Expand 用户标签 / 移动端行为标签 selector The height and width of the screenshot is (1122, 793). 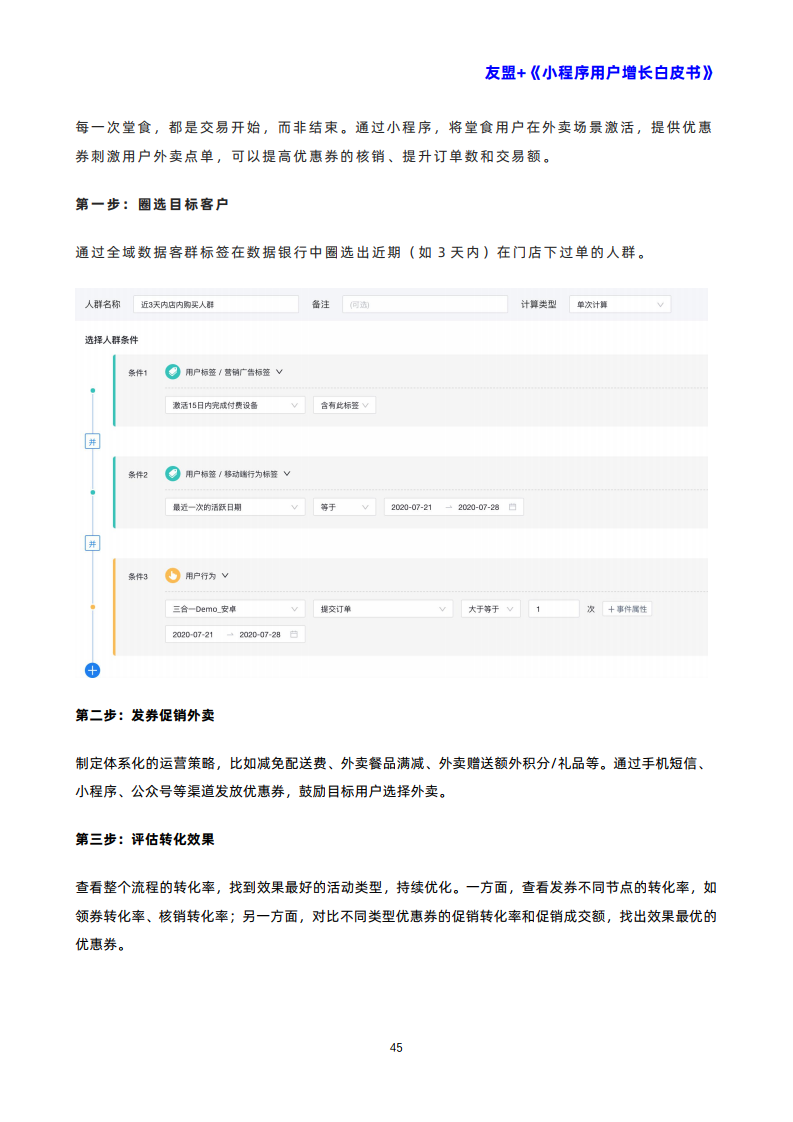pyautogui.click(x=238, y=474)
